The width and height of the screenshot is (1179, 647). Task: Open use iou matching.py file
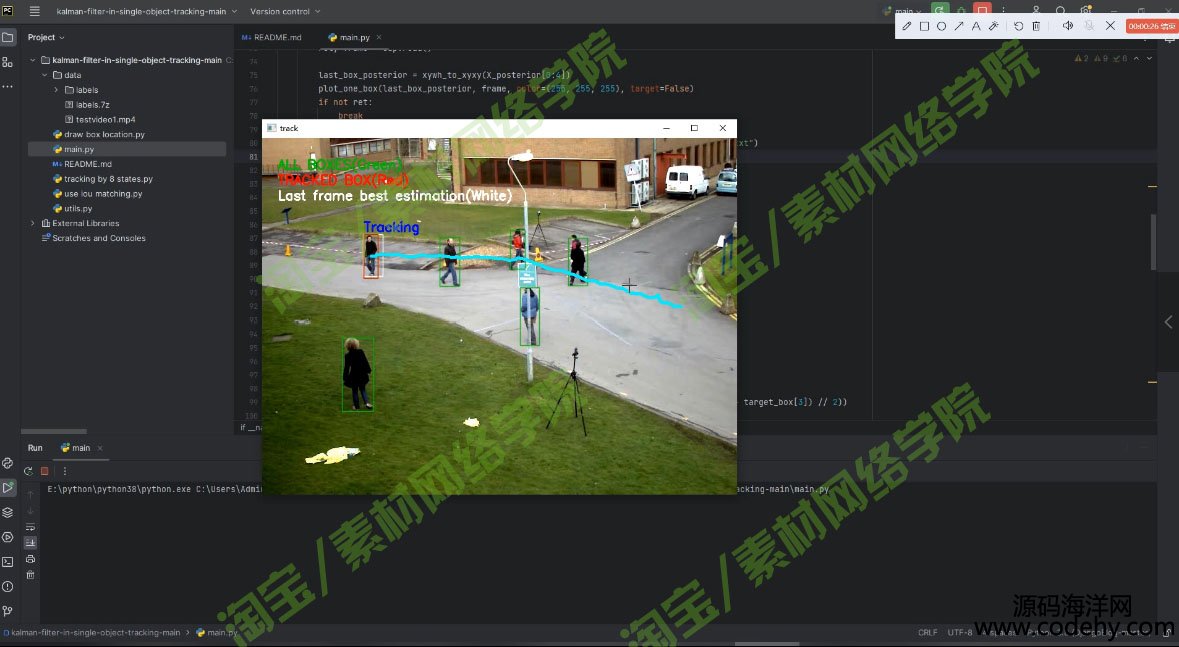[x=97, y=193]
